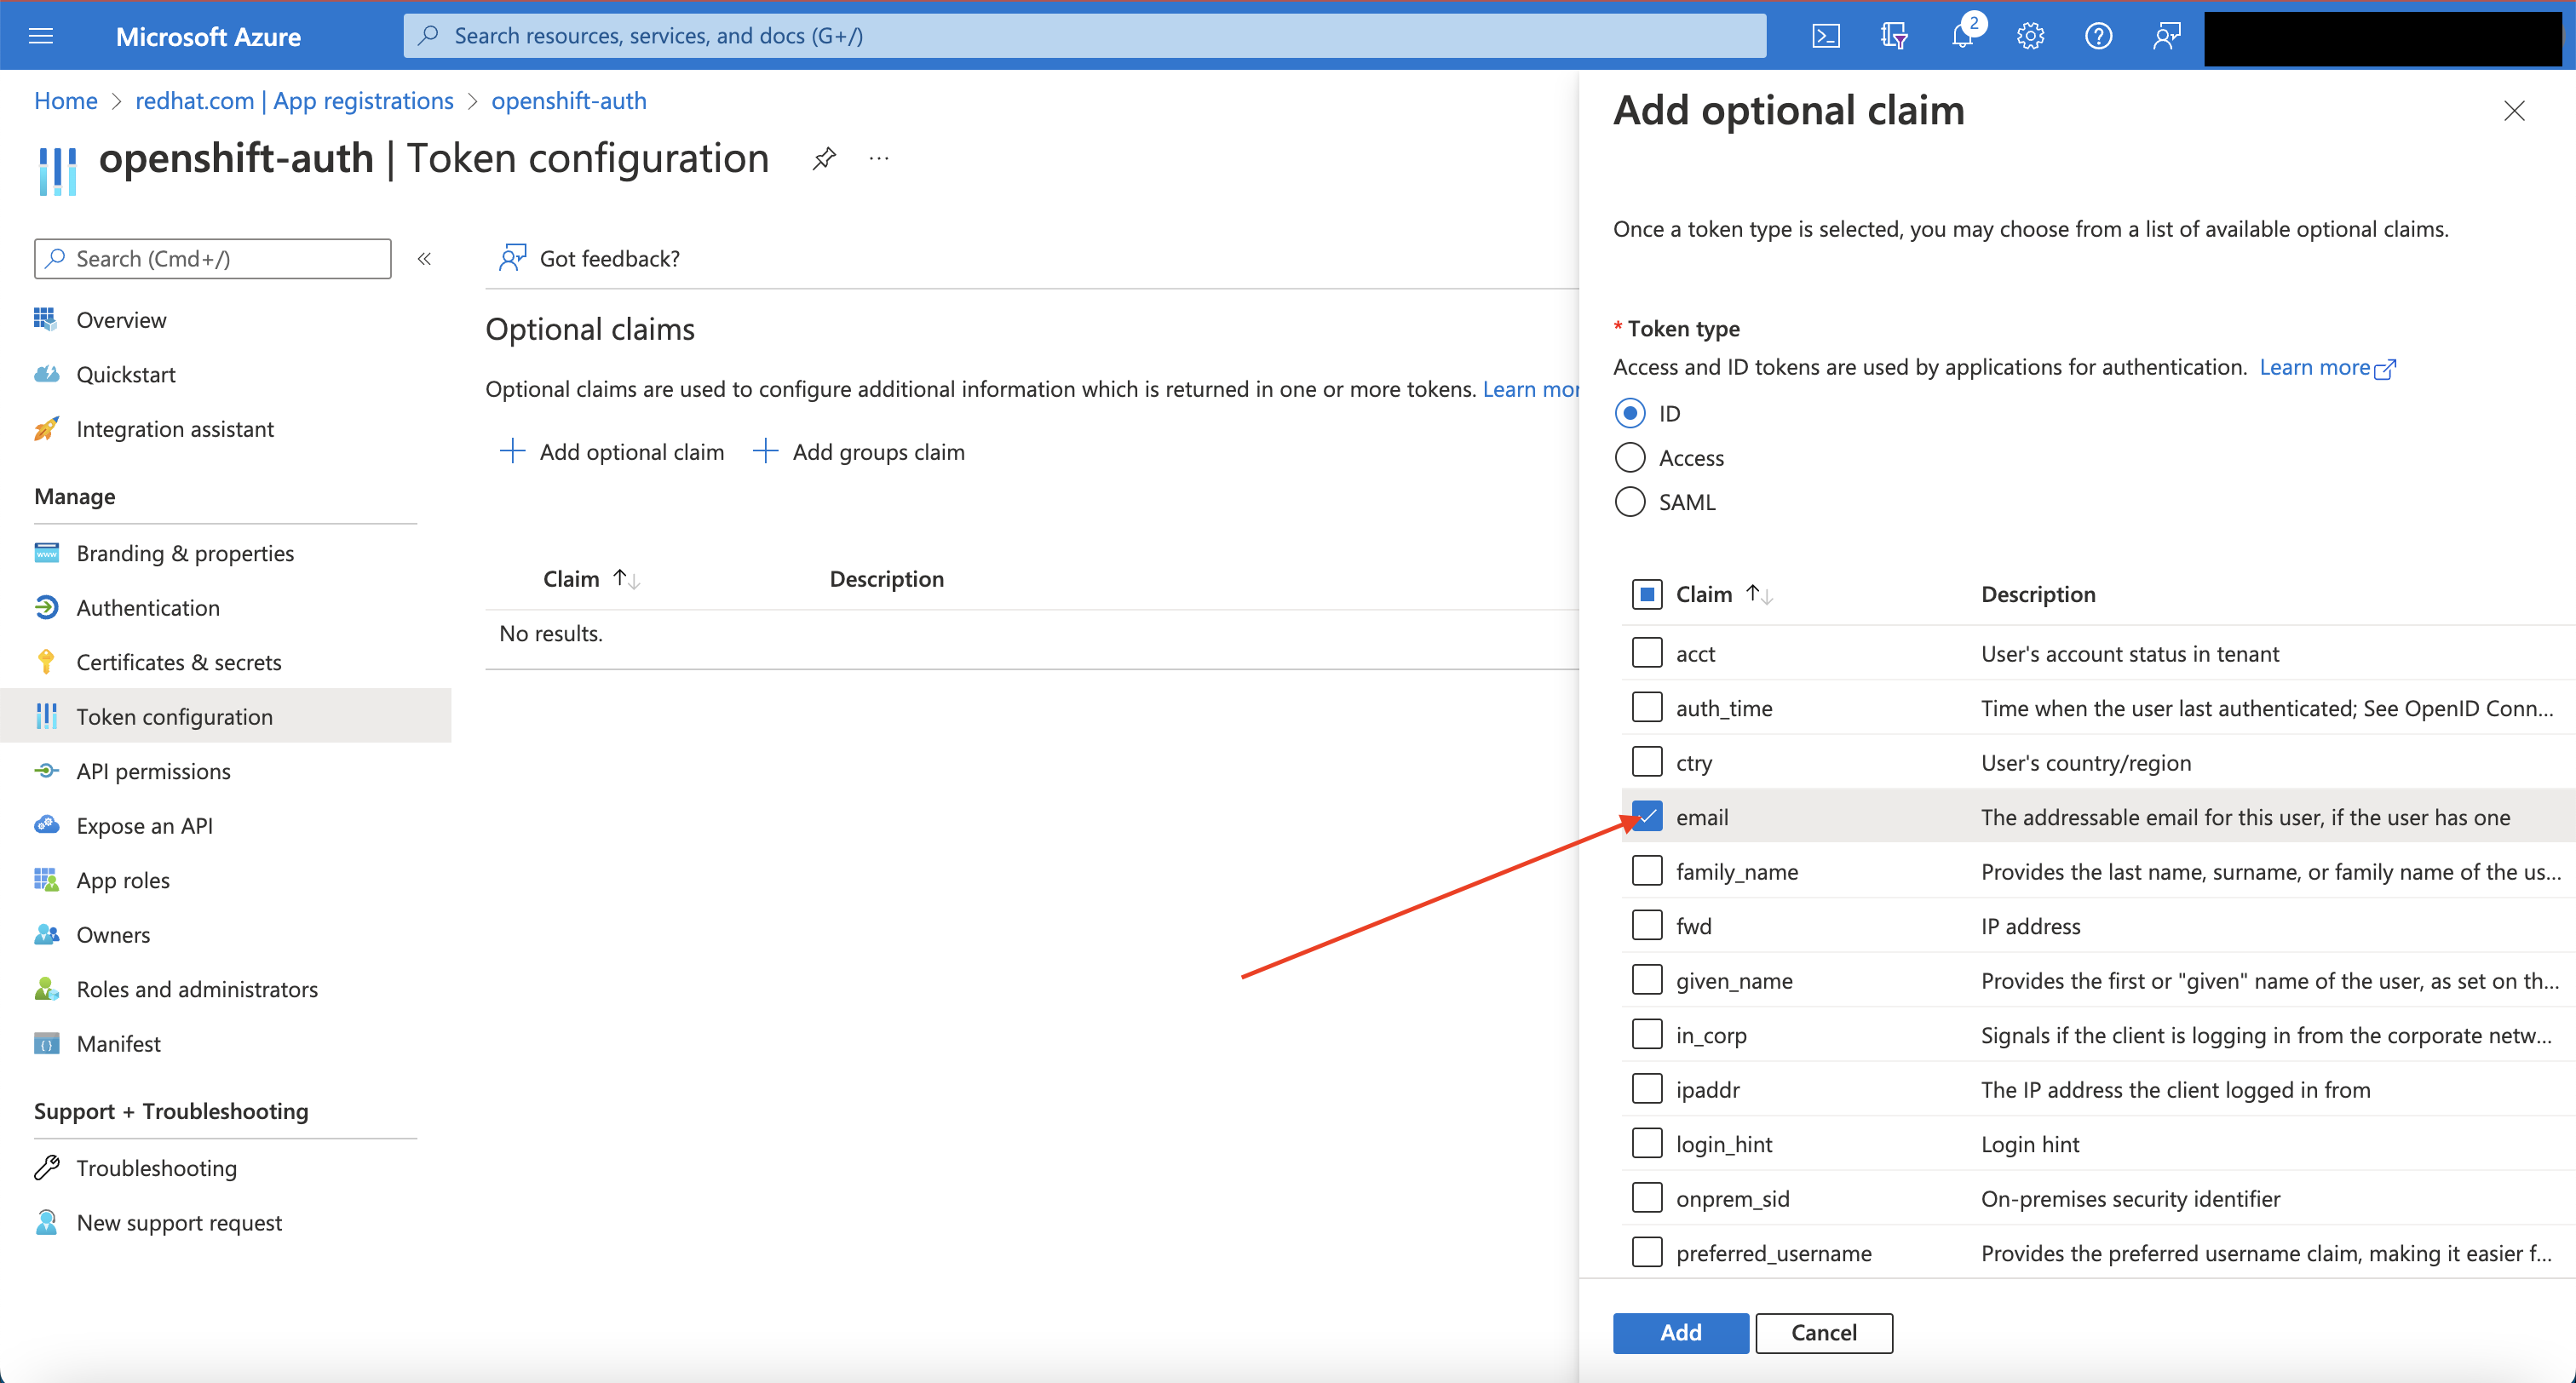Click the Got feedback icon
Image resolution: width=2576 pixels, height=1383 pixels.
pos(513,257)
